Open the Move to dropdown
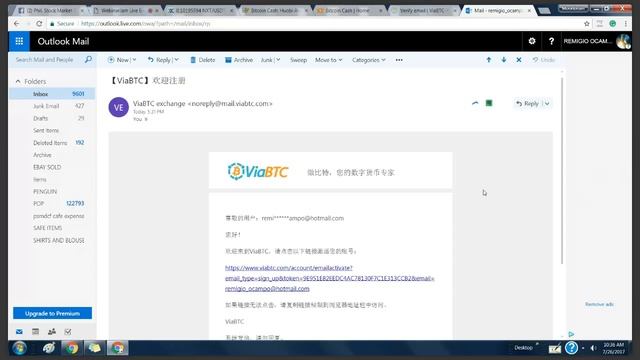 (329, 60)
